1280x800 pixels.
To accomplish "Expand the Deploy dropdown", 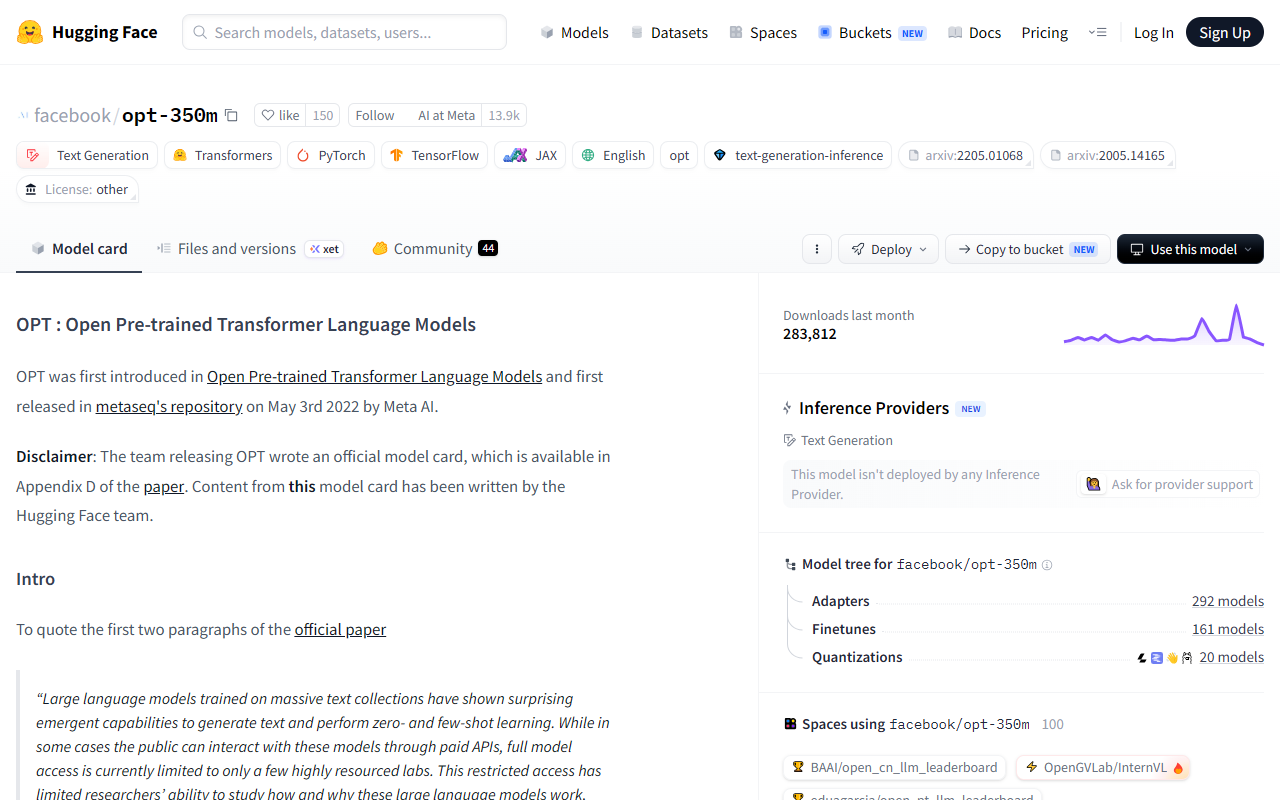I will [888, 249].
